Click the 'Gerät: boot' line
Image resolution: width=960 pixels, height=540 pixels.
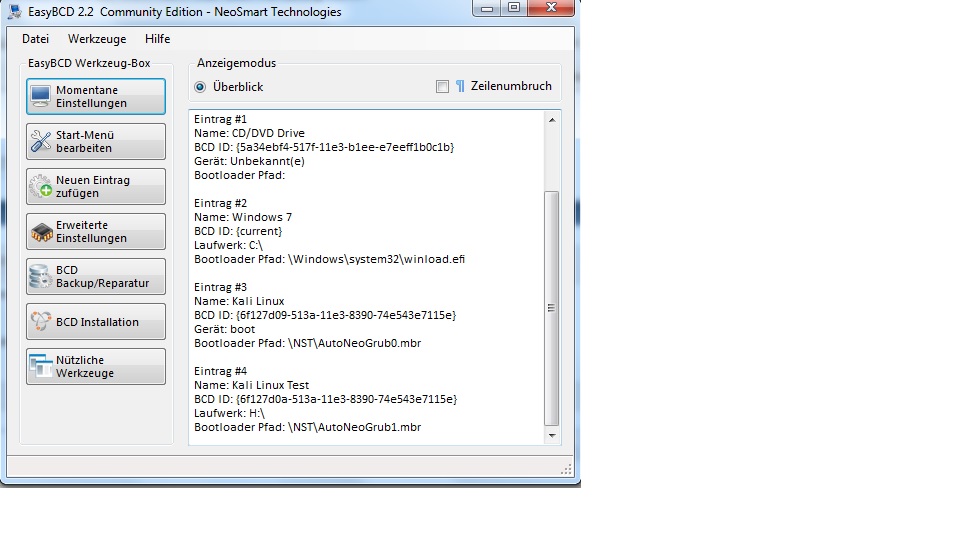225,329
